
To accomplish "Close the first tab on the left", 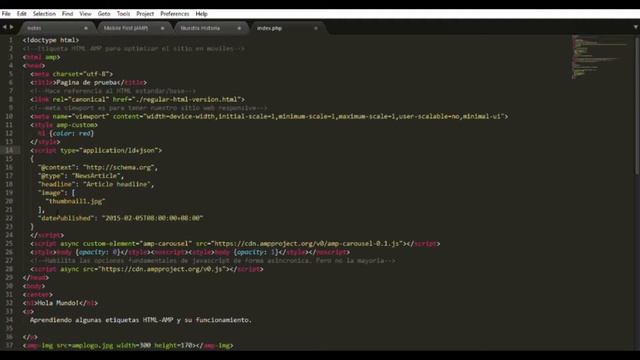I will 86,28.
